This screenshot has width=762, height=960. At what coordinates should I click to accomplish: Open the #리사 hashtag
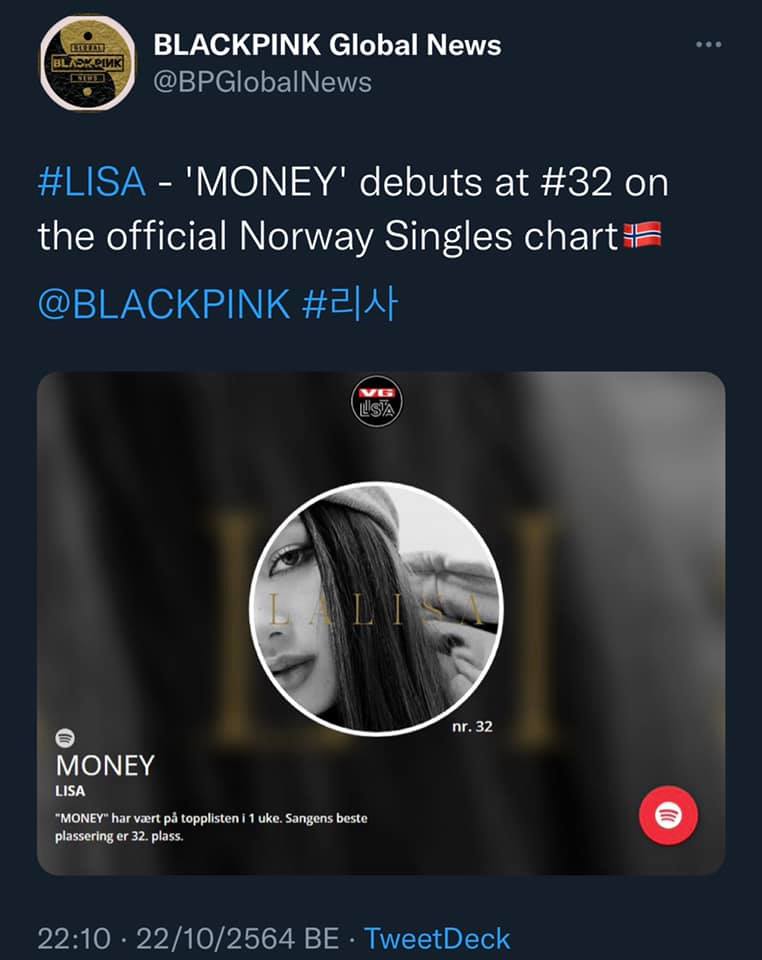(x=350, y=304)
